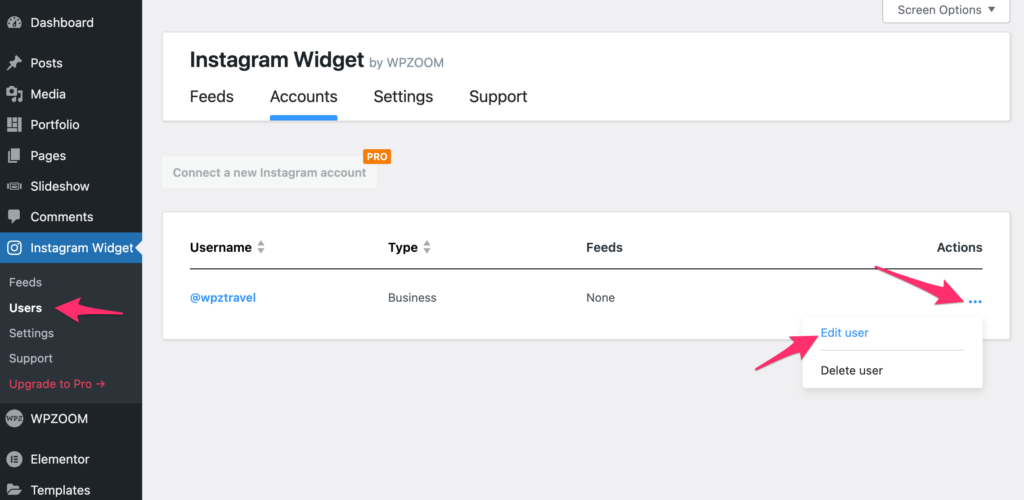Choose Delete user from the popup menu
Viewport: 1024px width, 500px height.
click(852, 370)
